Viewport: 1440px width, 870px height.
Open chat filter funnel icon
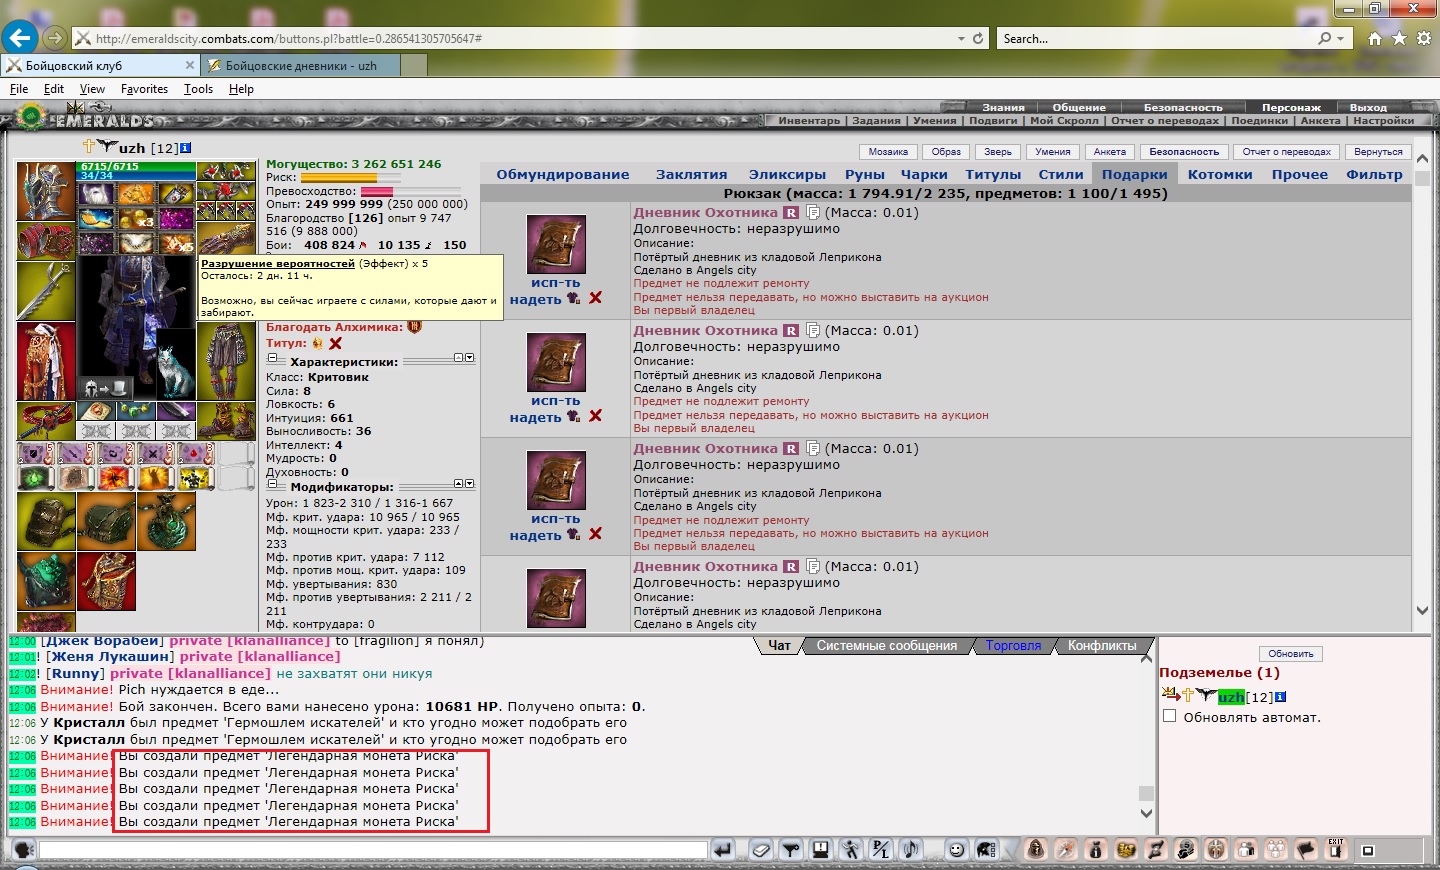tap(791, 850)
